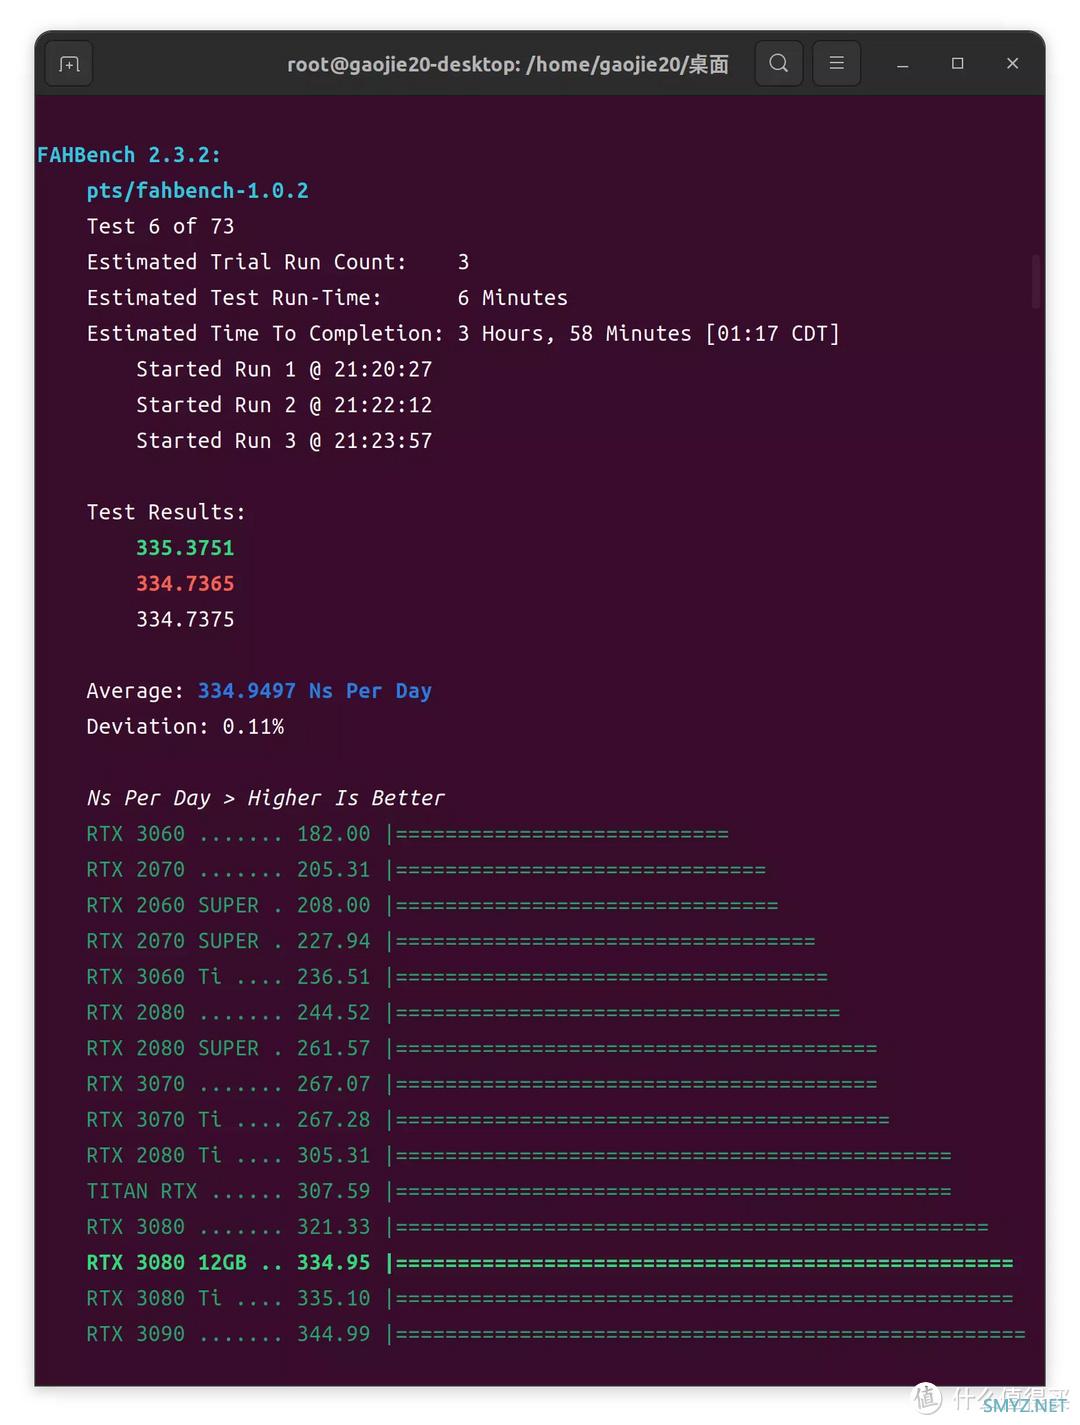Click the Deviation 0.11% line

[185, 727]
